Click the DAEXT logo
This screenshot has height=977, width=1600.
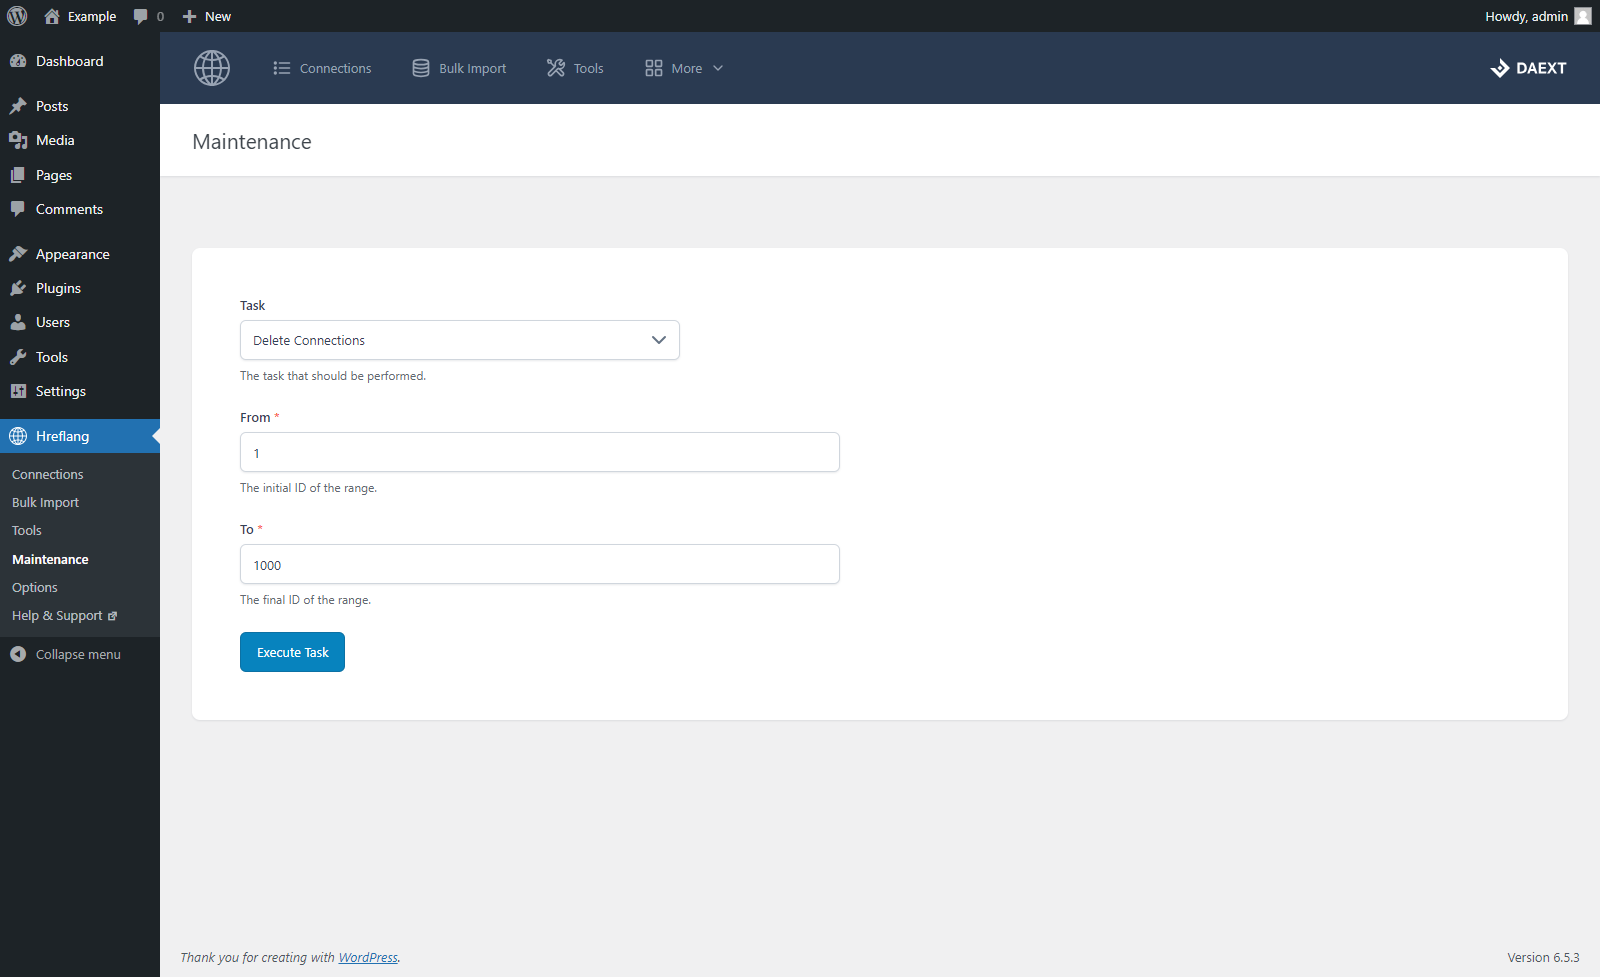(x=1528, y=68)
